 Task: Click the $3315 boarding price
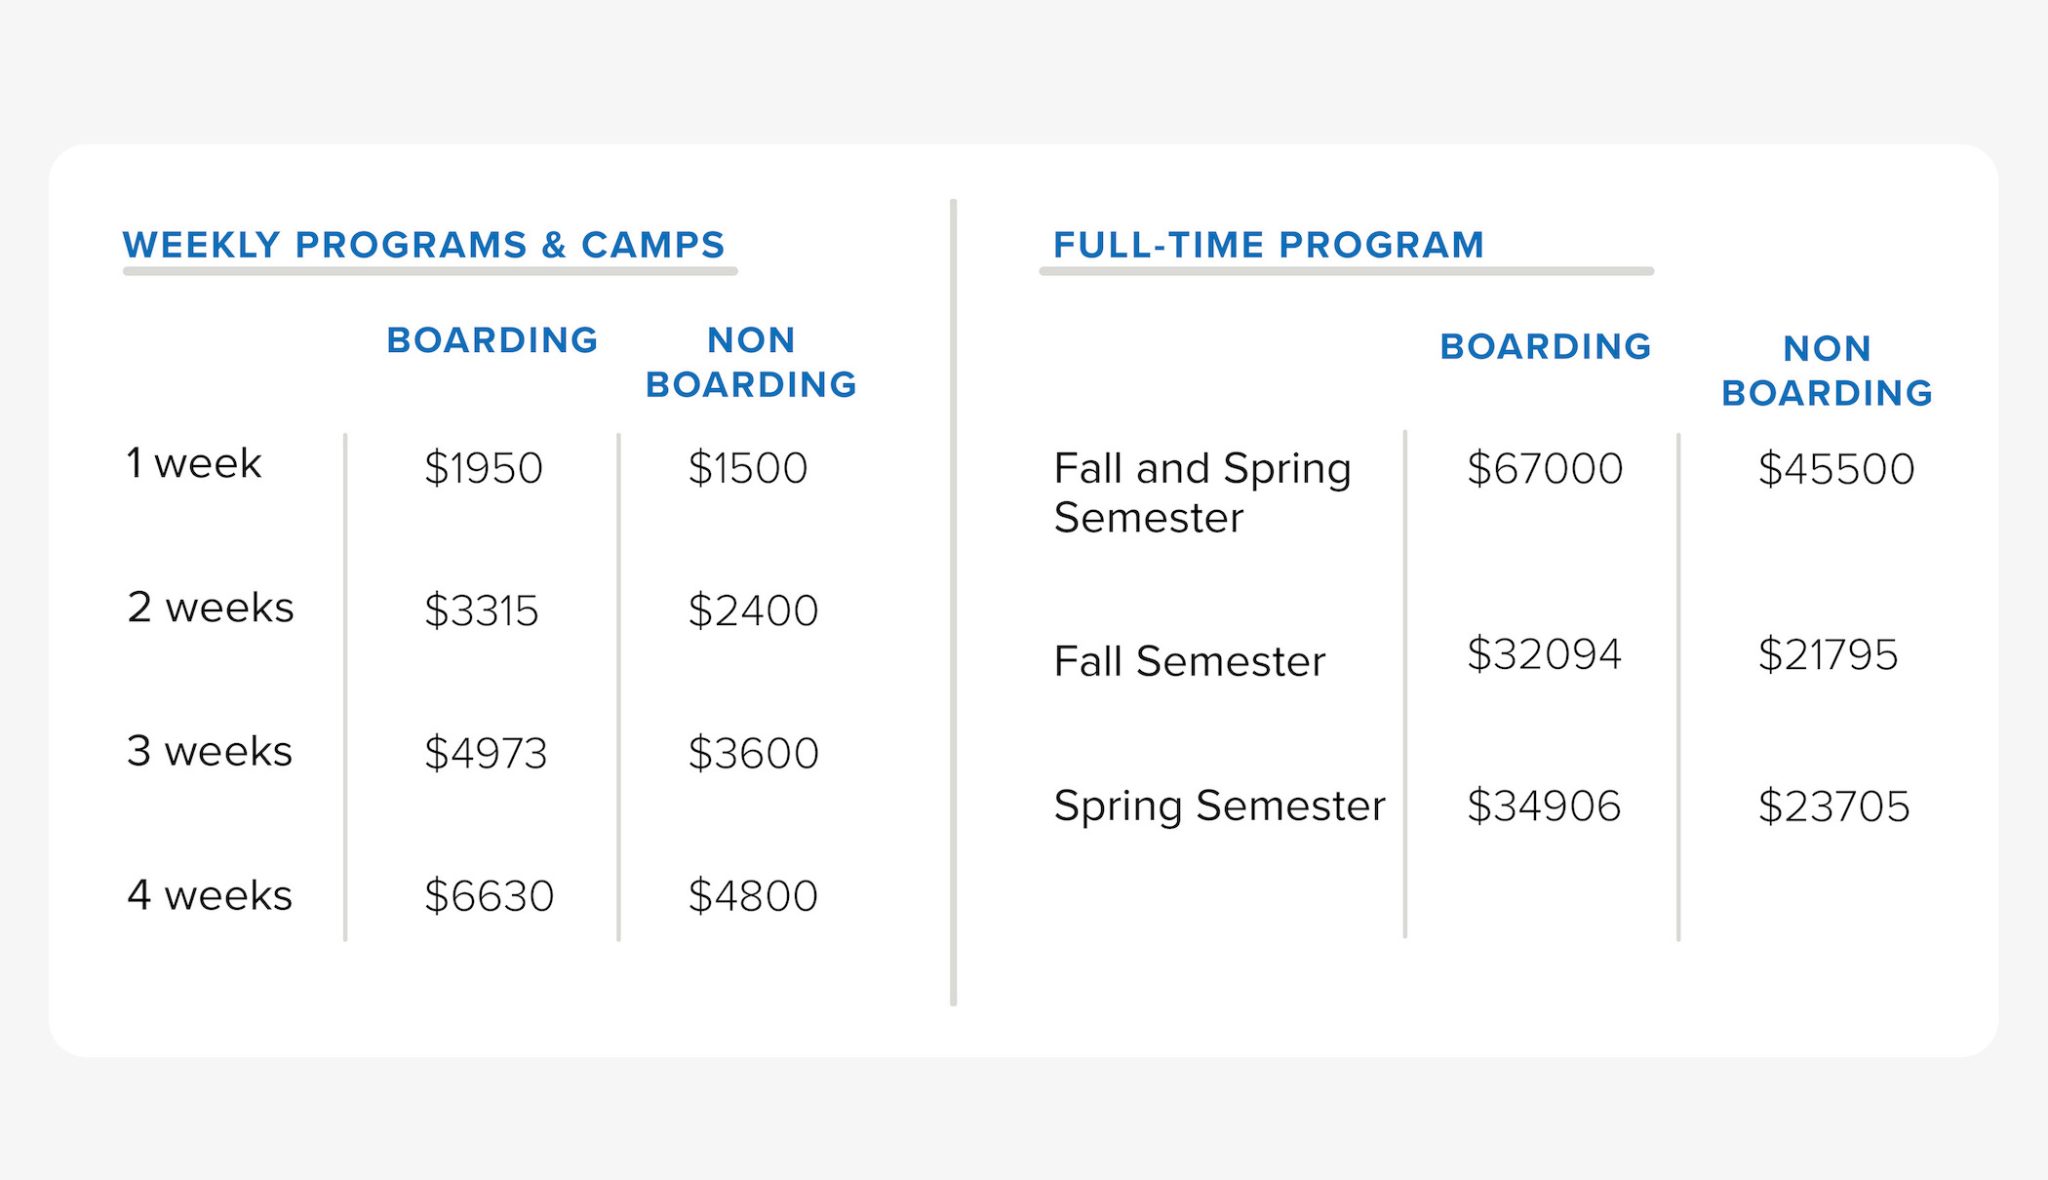tap(481, 610)
